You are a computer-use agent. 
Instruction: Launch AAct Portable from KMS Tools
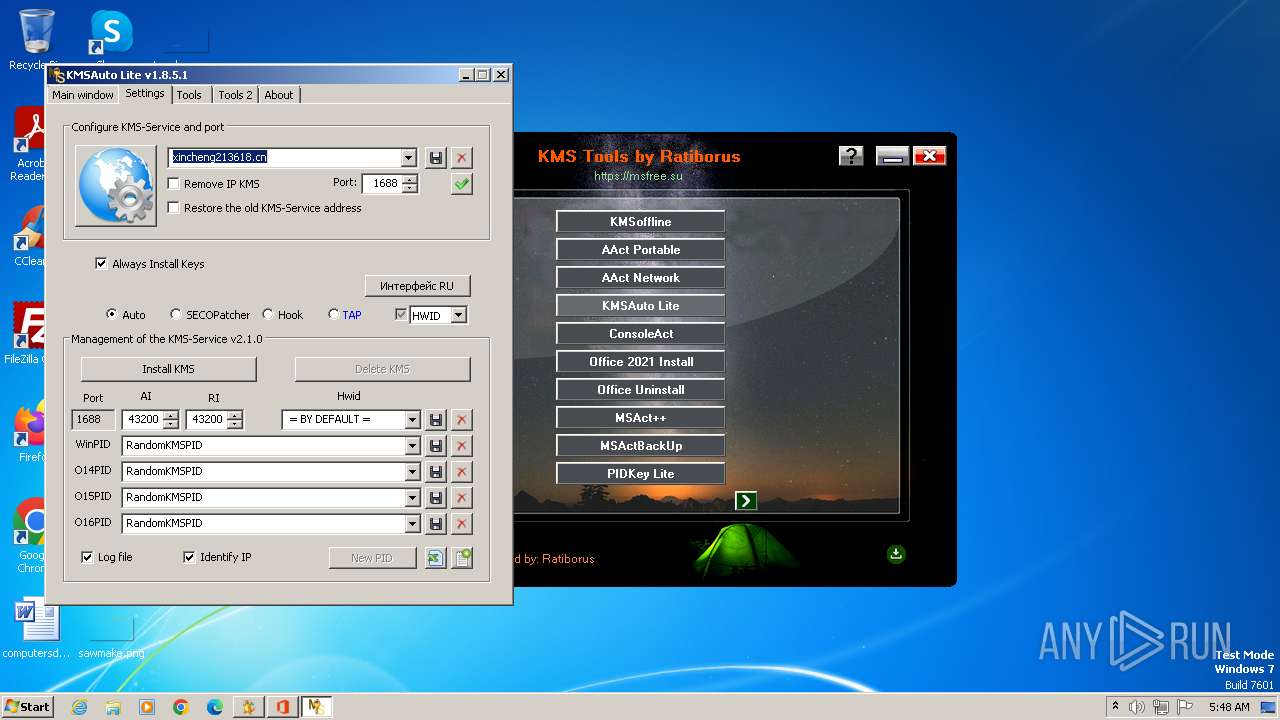(641, 250)
